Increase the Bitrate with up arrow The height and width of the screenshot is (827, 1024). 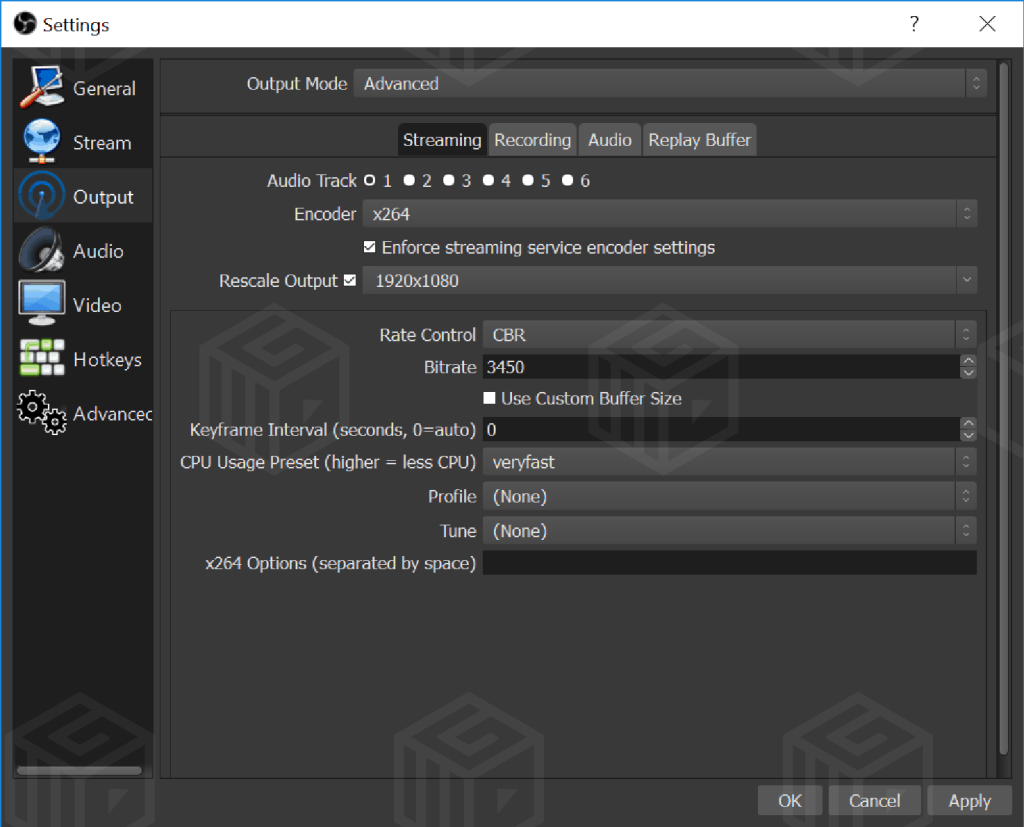[968, 361]
